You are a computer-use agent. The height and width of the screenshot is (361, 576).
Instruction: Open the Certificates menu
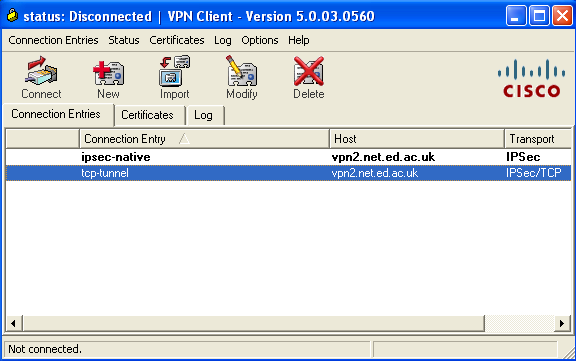point(177,40)
